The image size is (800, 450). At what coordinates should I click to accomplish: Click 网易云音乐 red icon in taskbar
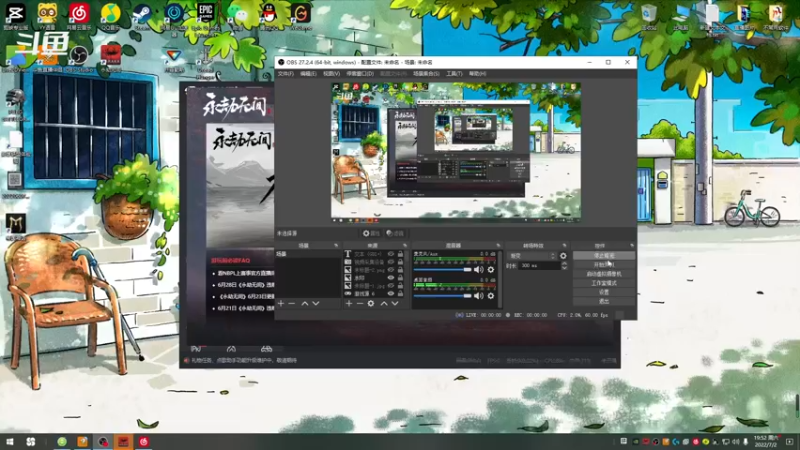click(x=144, y=442)
